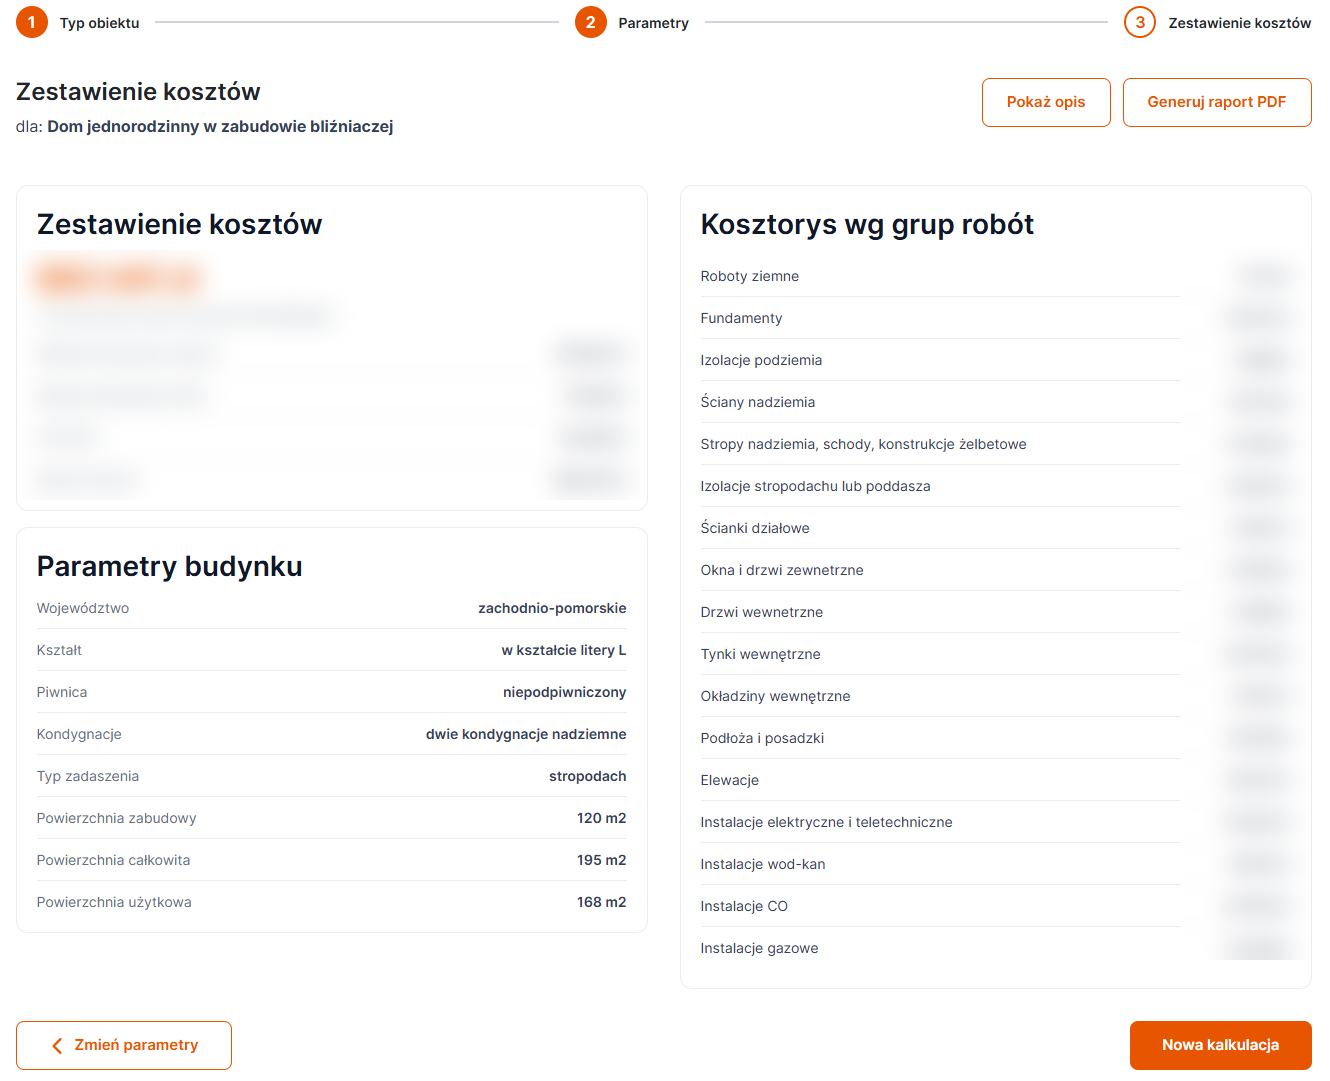Screen dimensions: 1330x1081
Task: Open the Typ obiektu step
Action: (x=99, y=23)
